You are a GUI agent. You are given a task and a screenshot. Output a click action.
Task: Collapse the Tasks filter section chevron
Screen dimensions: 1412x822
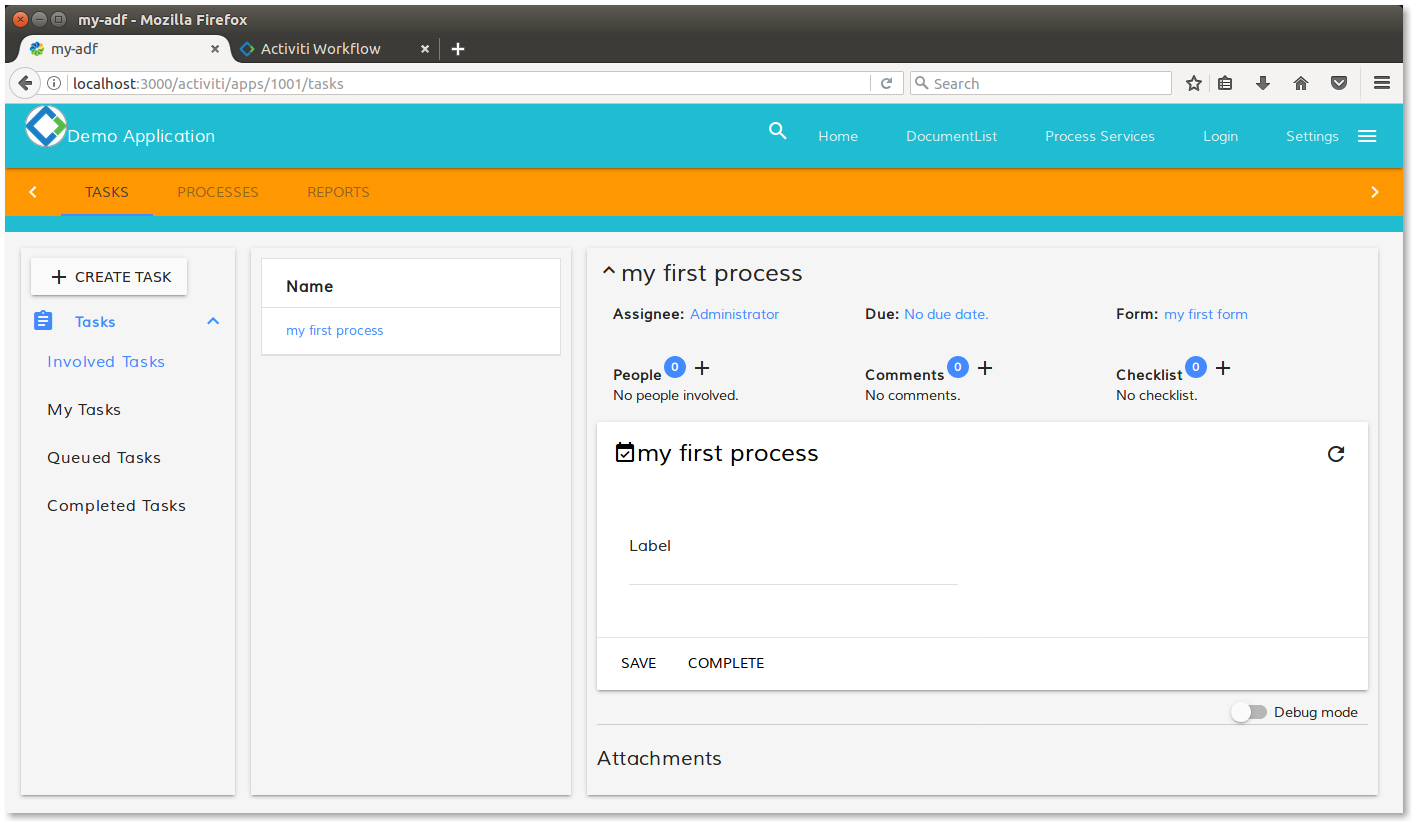(212, 321)
